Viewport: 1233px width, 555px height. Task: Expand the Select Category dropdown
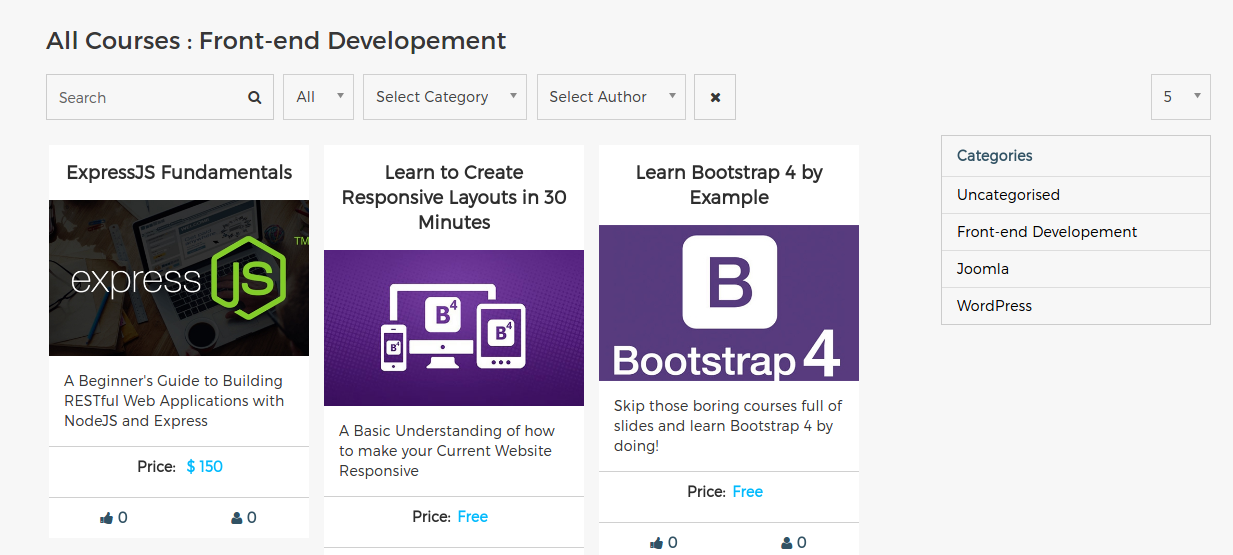444,97
